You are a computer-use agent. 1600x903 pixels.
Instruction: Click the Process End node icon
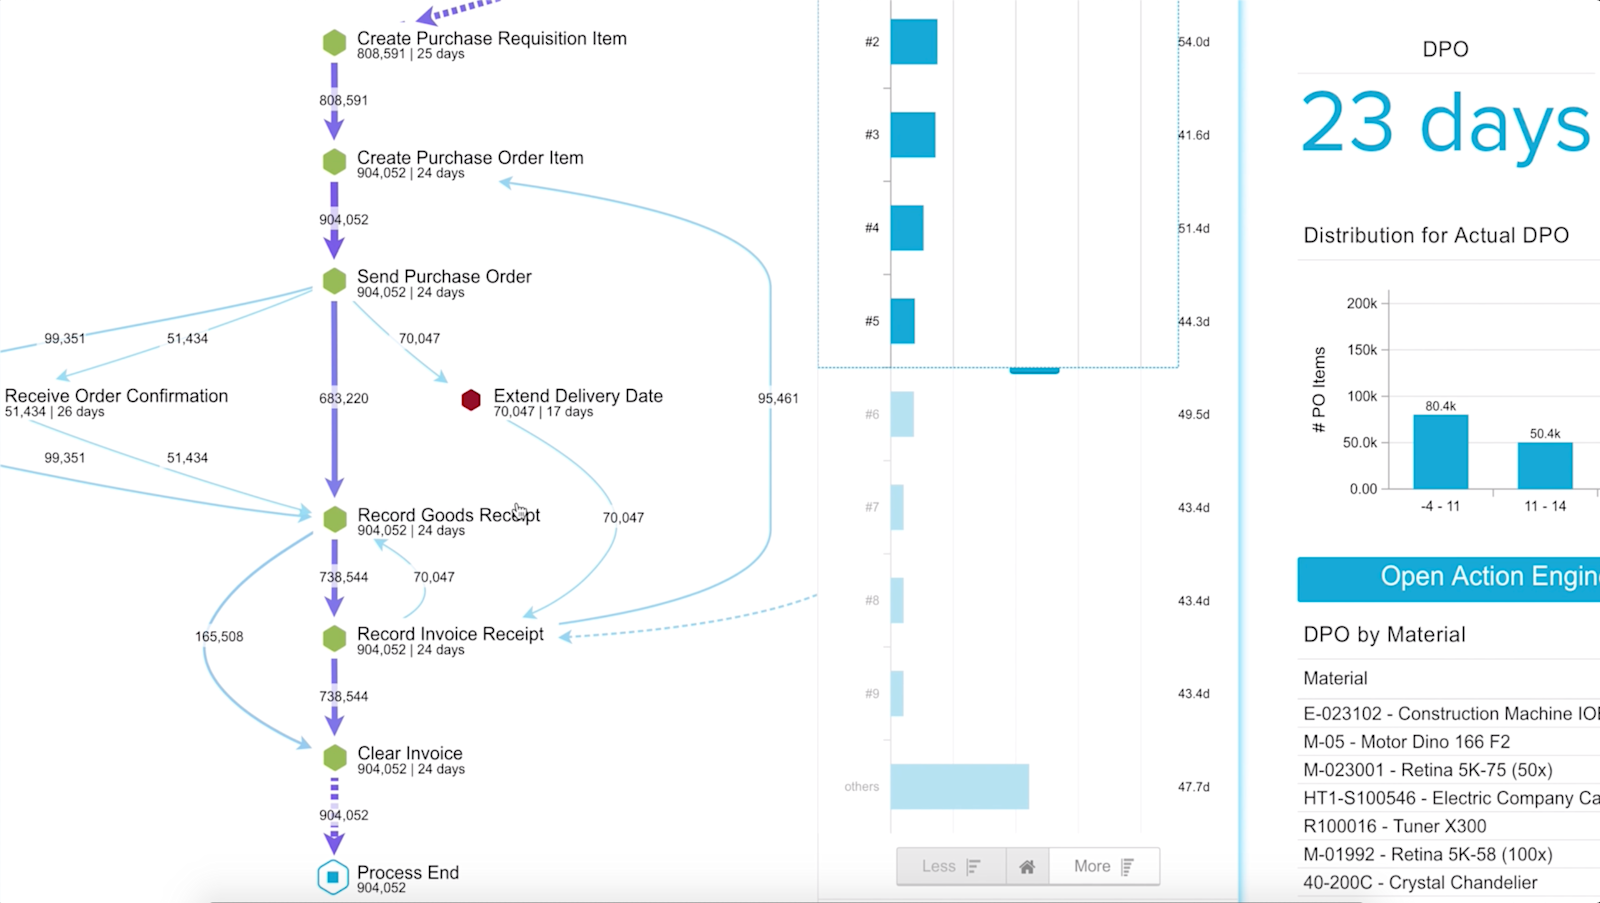[x=333, y=877]
